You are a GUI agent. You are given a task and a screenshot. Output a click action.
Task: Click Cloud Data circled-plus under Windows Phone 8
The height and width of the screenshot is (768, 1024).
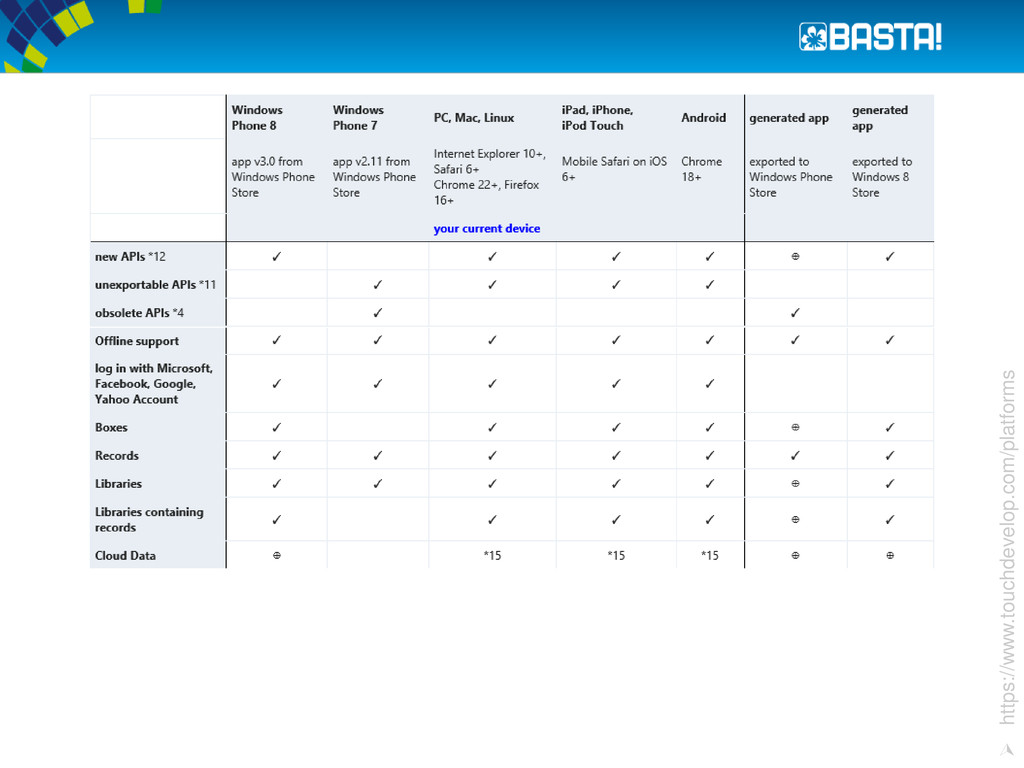pyautogui.click(x=277, y=556)
